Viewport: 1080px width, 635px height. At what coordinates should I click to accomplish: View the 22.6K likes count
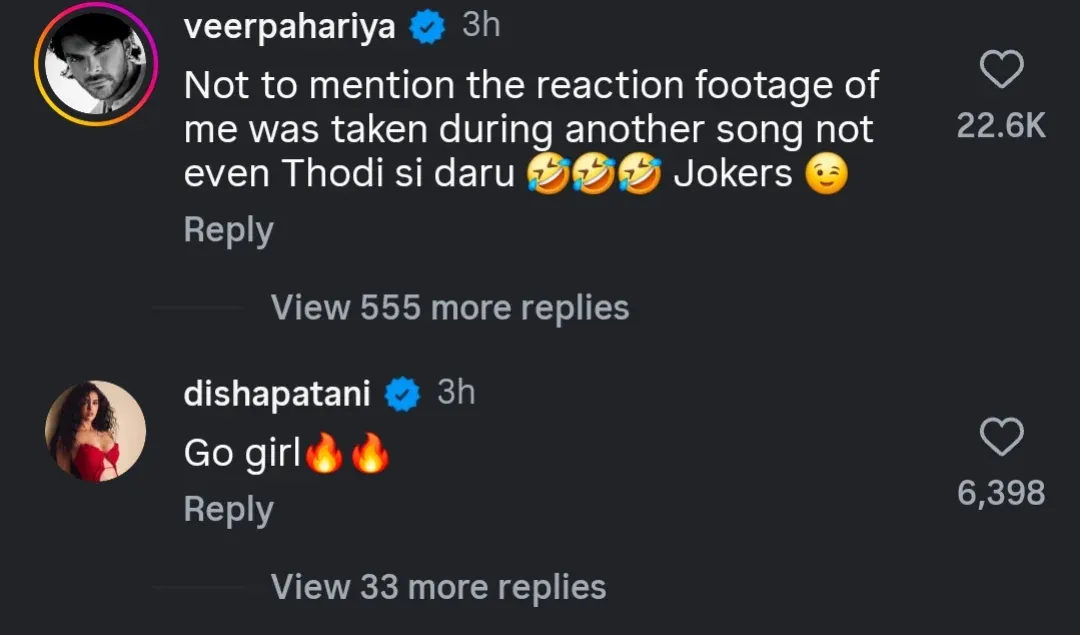point(1001,125)
